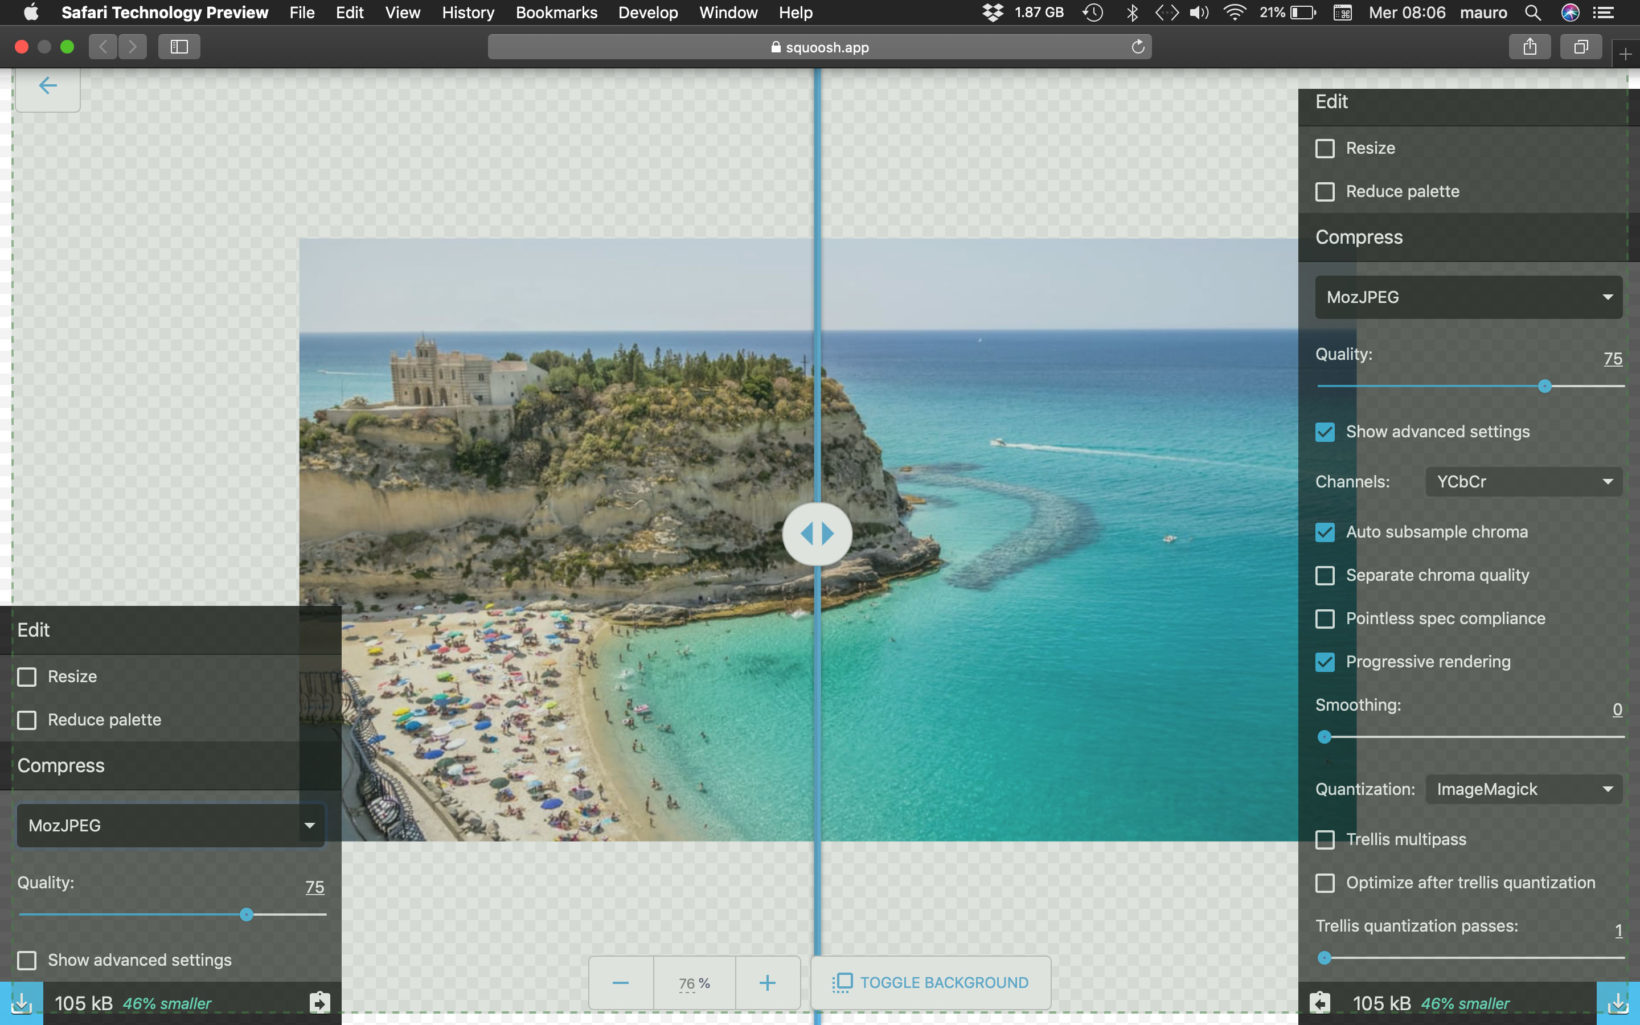
Task: Enable Optimize after trellis quantization
Action: (1325, 883)
